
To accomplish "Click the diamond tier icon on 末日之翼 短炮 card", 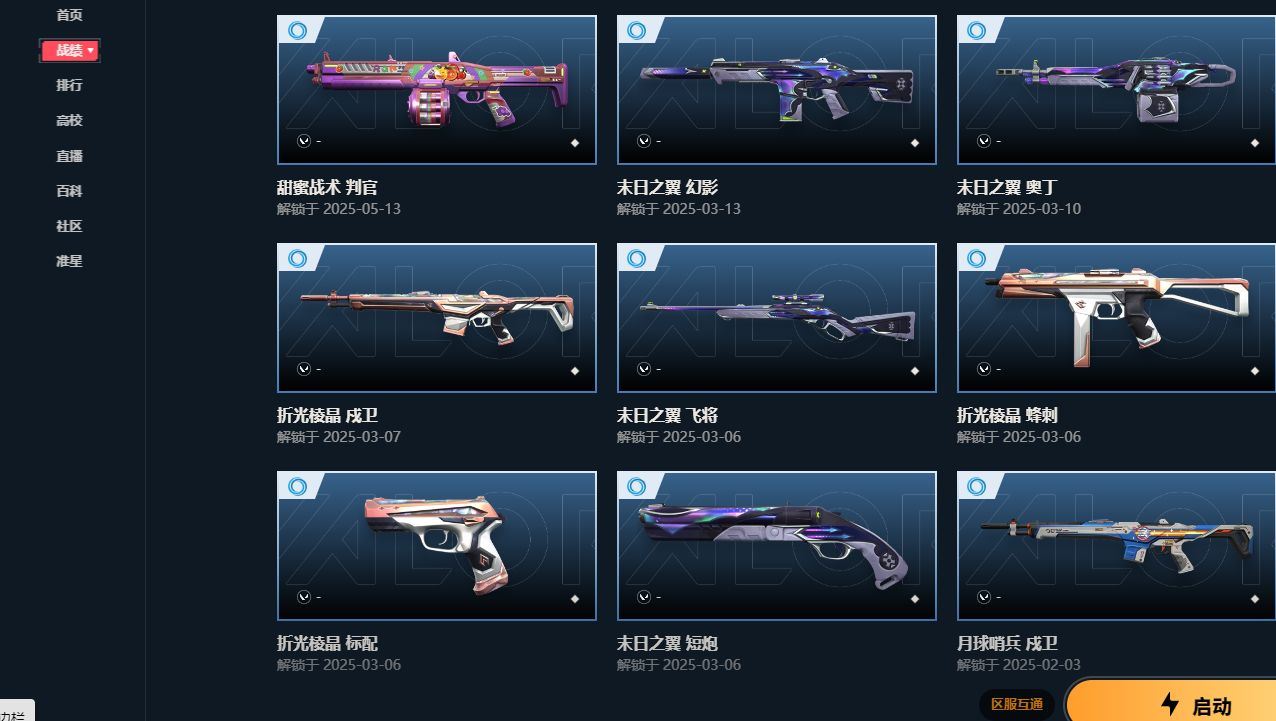I will 915,599.
